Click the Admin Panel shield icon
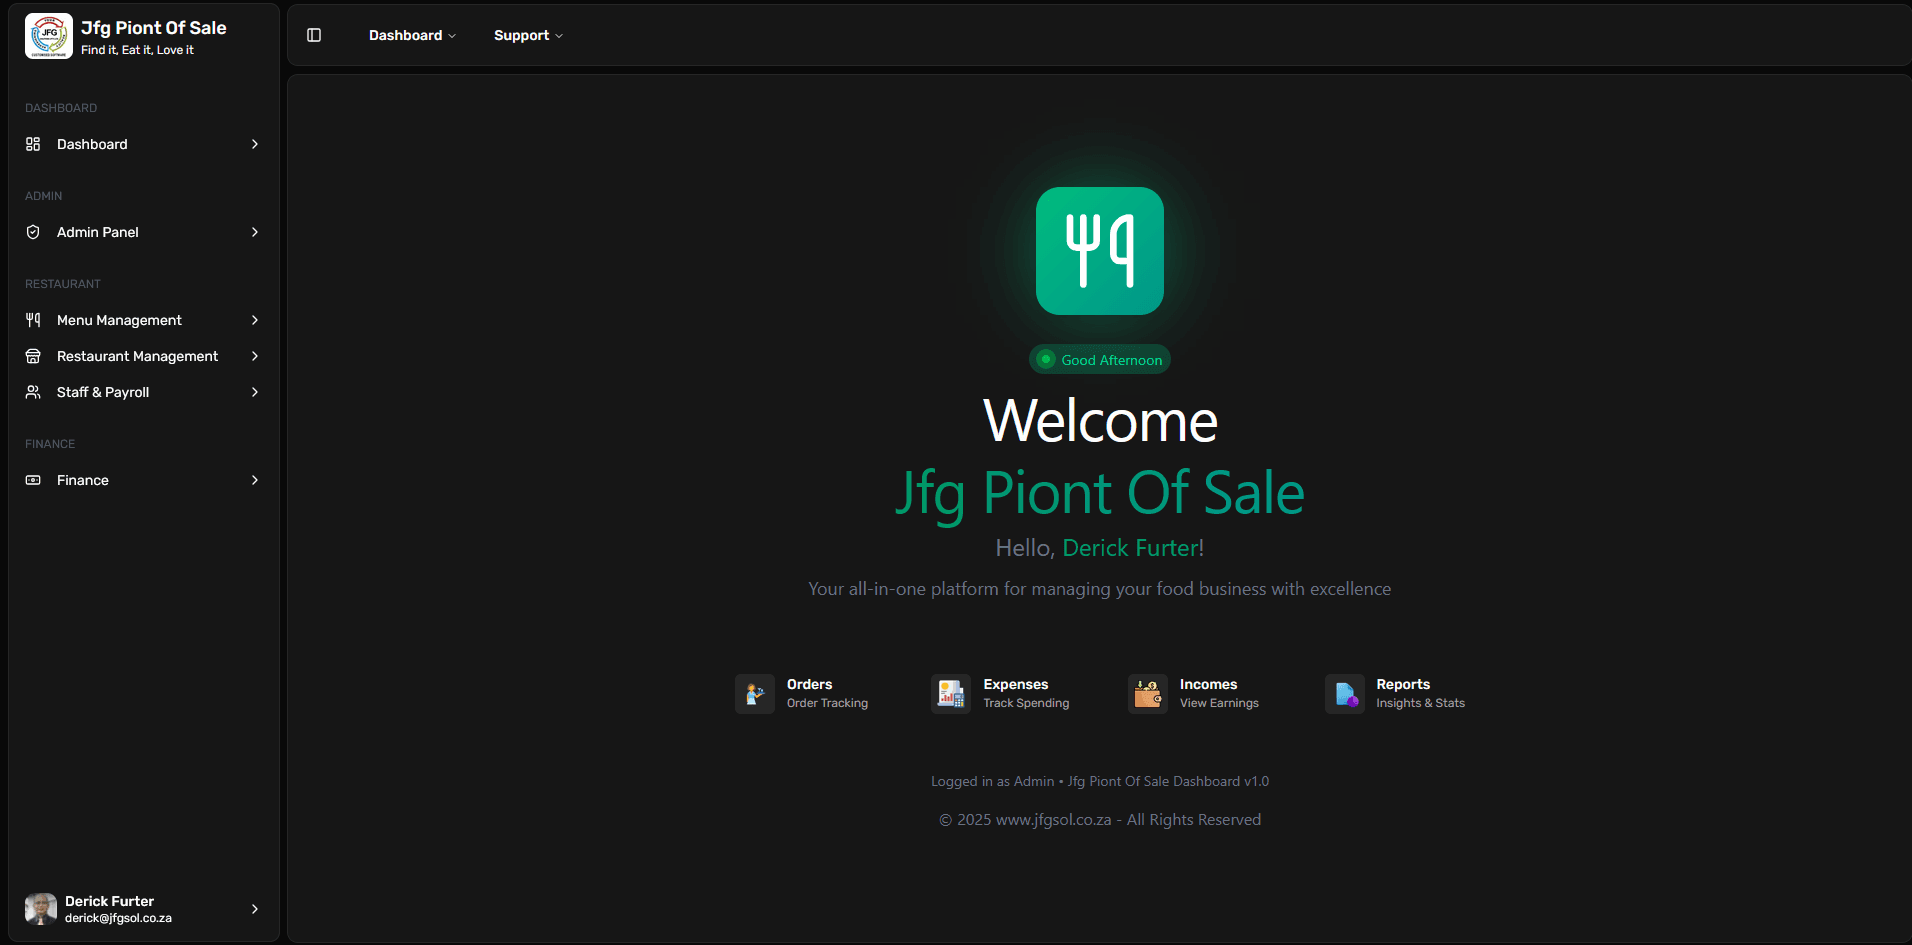The width and height of the screenshot is (1912, 945). pyautogui.click(x=33, y=231)
